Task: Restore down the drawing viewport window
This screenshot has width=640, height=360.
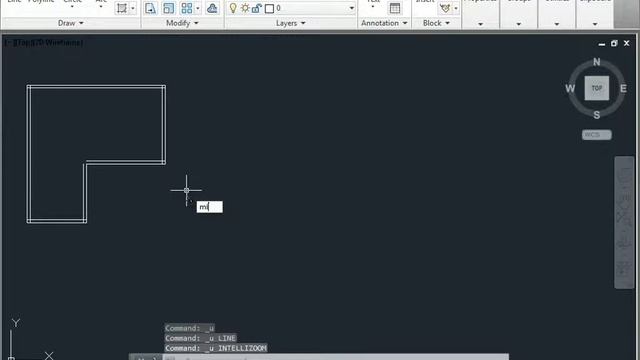Action: point(614,43)
